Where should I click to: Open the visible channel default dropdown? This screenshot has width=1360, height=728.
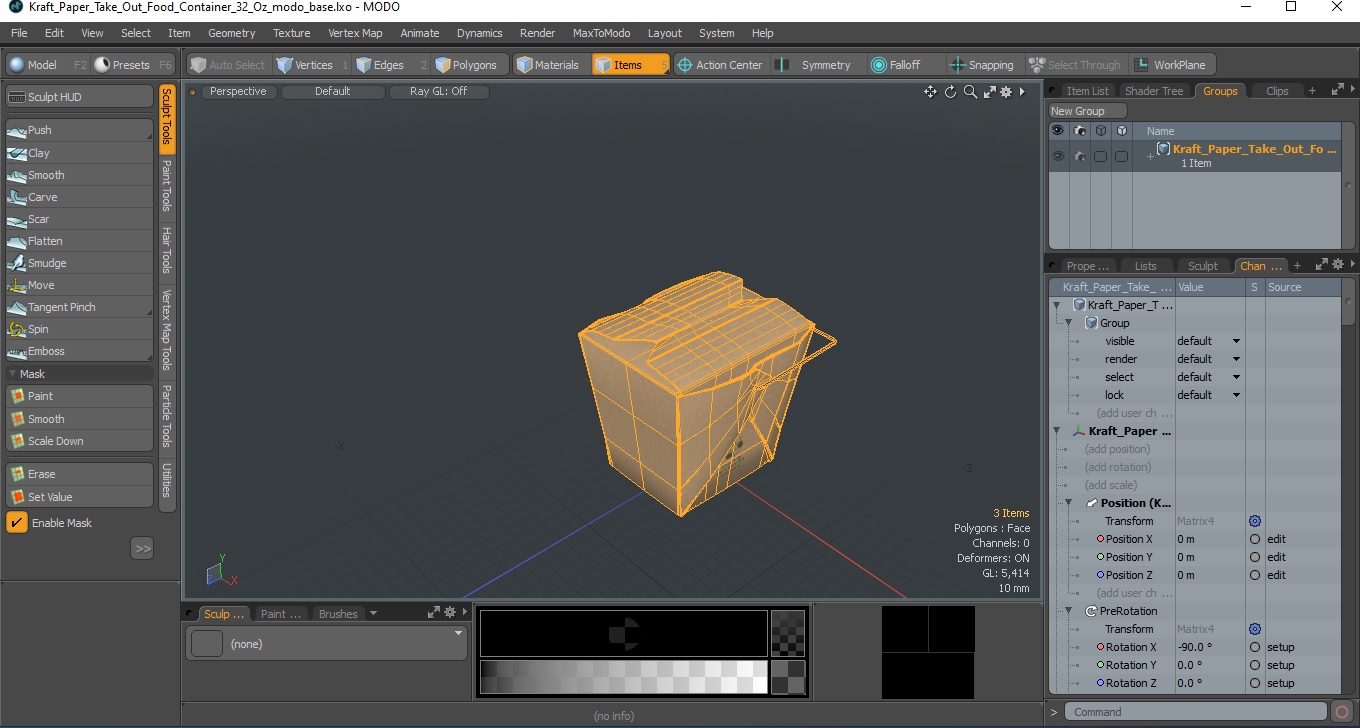tap(1209, 341)
